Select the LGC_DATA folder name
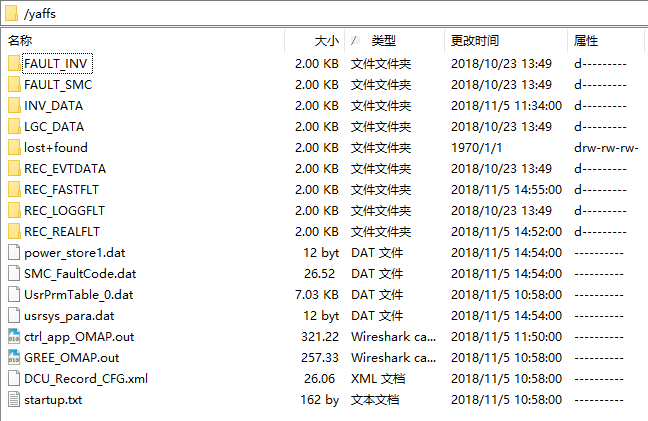Image resolution: width=648 pixels, height=421 pixels. (x=54, y=127)
